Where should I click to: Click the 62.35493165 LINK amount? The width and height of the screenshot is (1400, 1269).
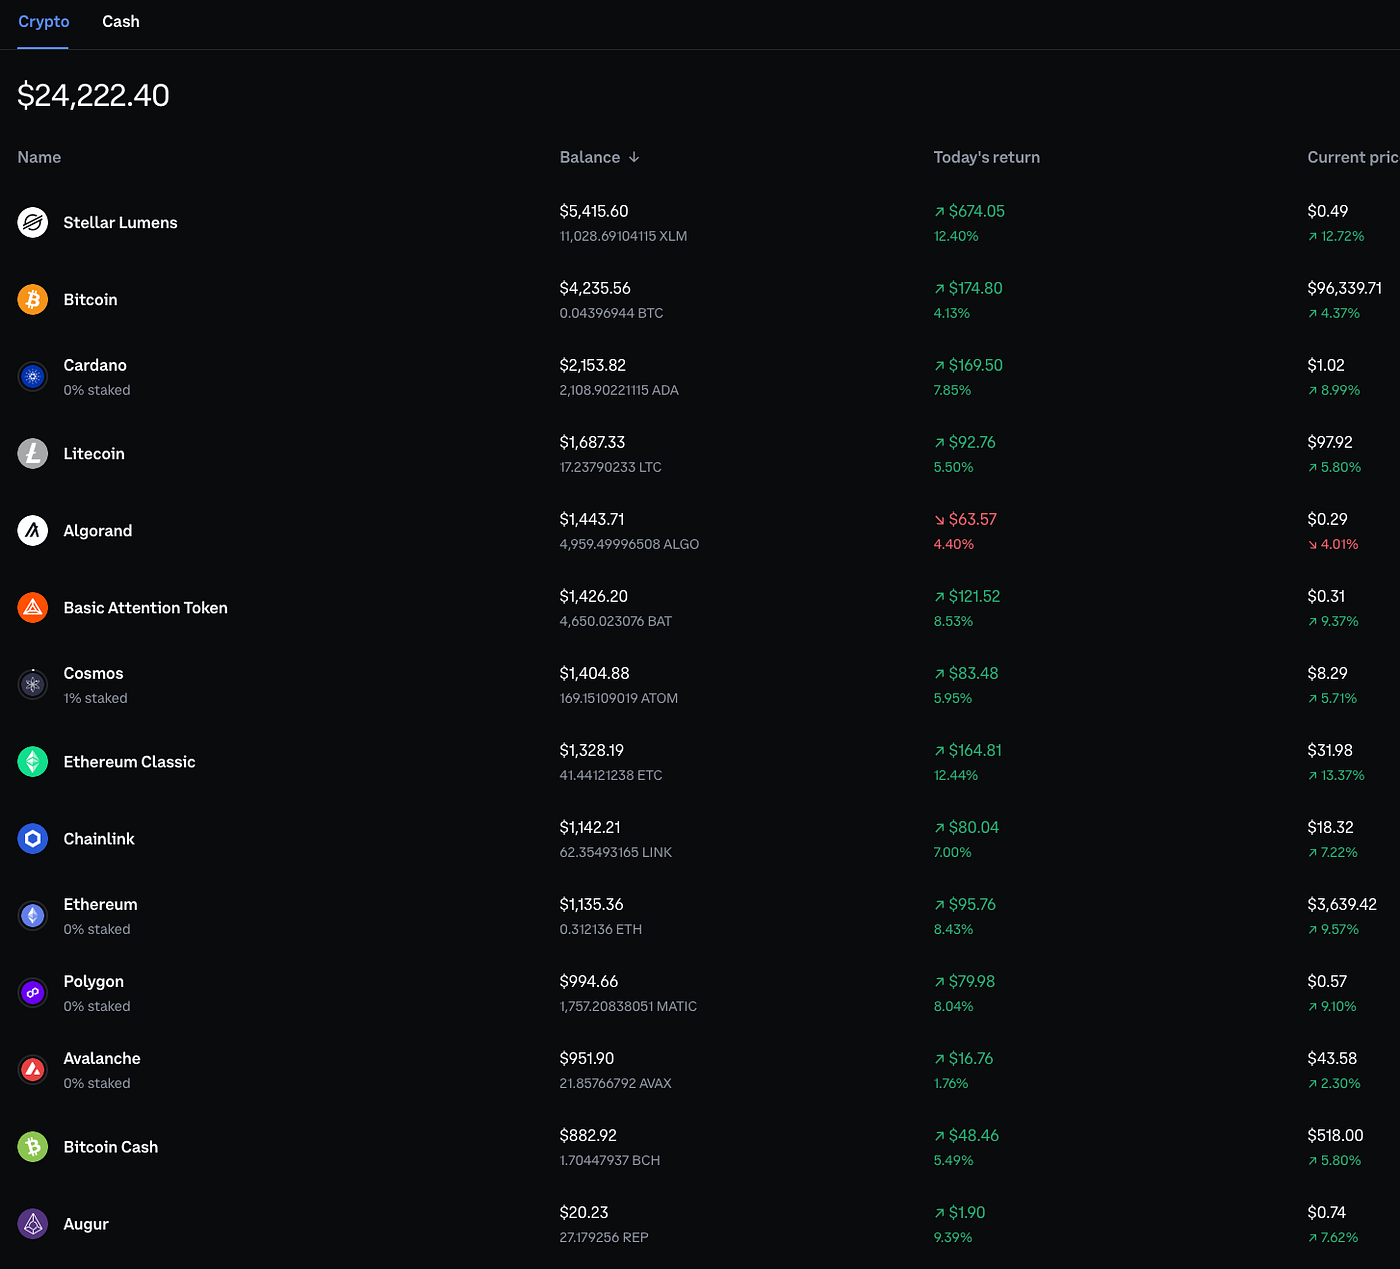click(x=616, y=852)
